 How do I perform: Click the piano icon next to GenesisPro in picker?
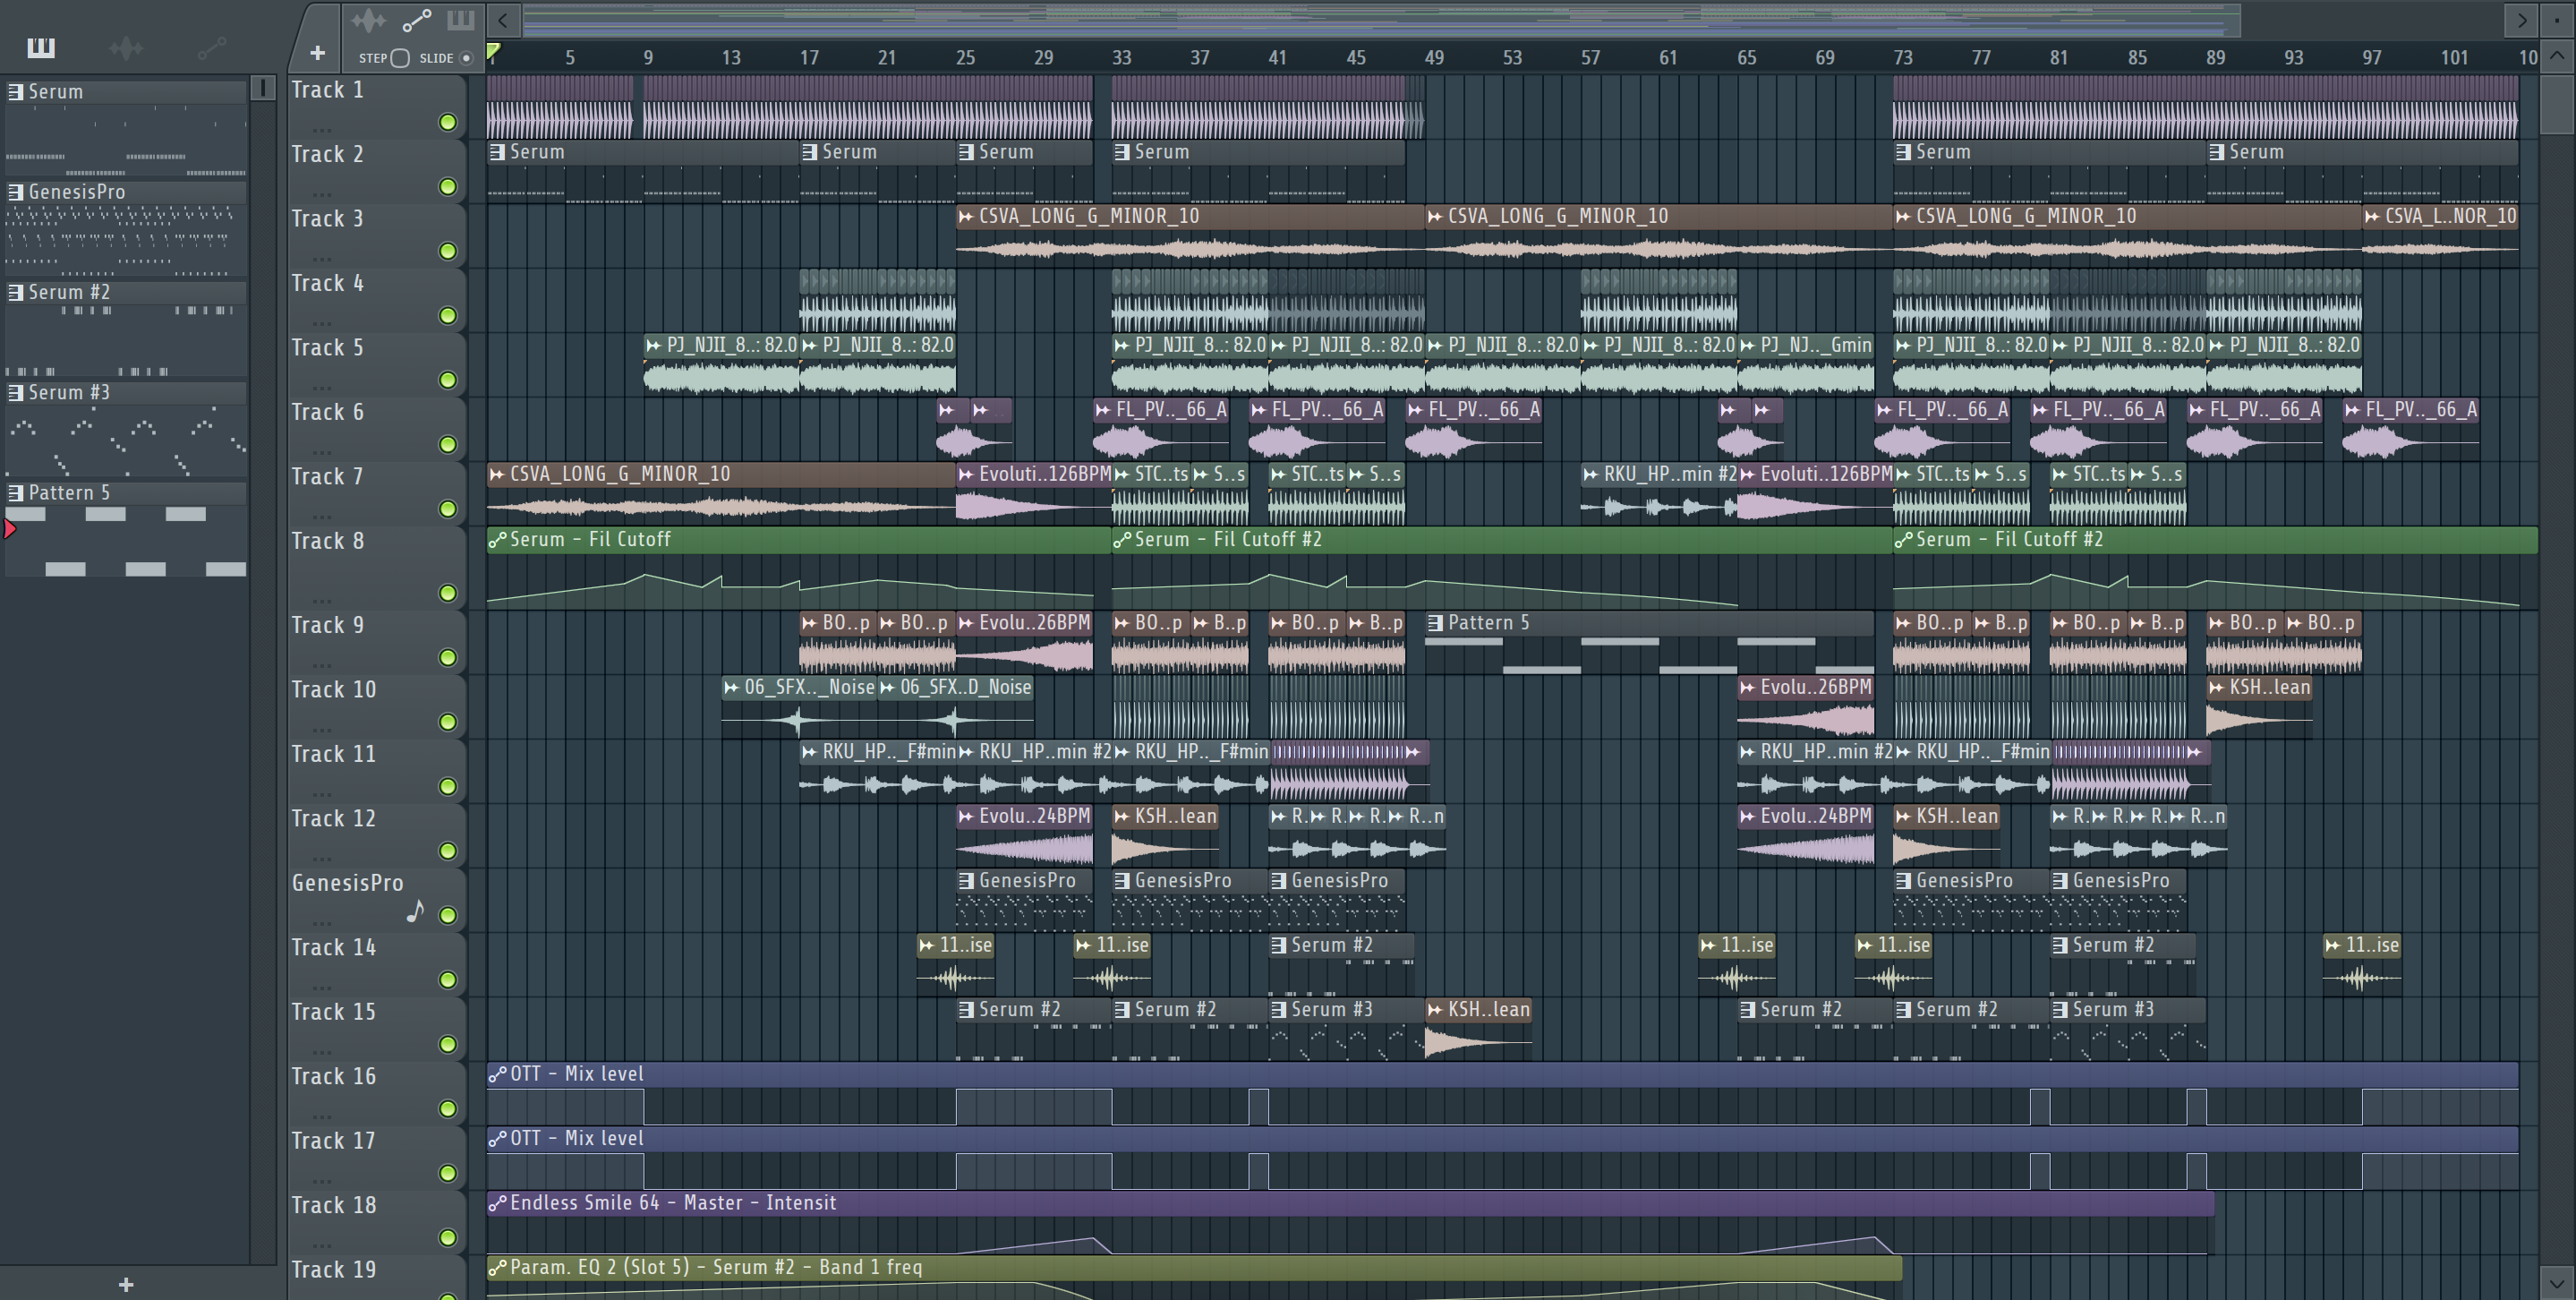click(x=16, y=191)
